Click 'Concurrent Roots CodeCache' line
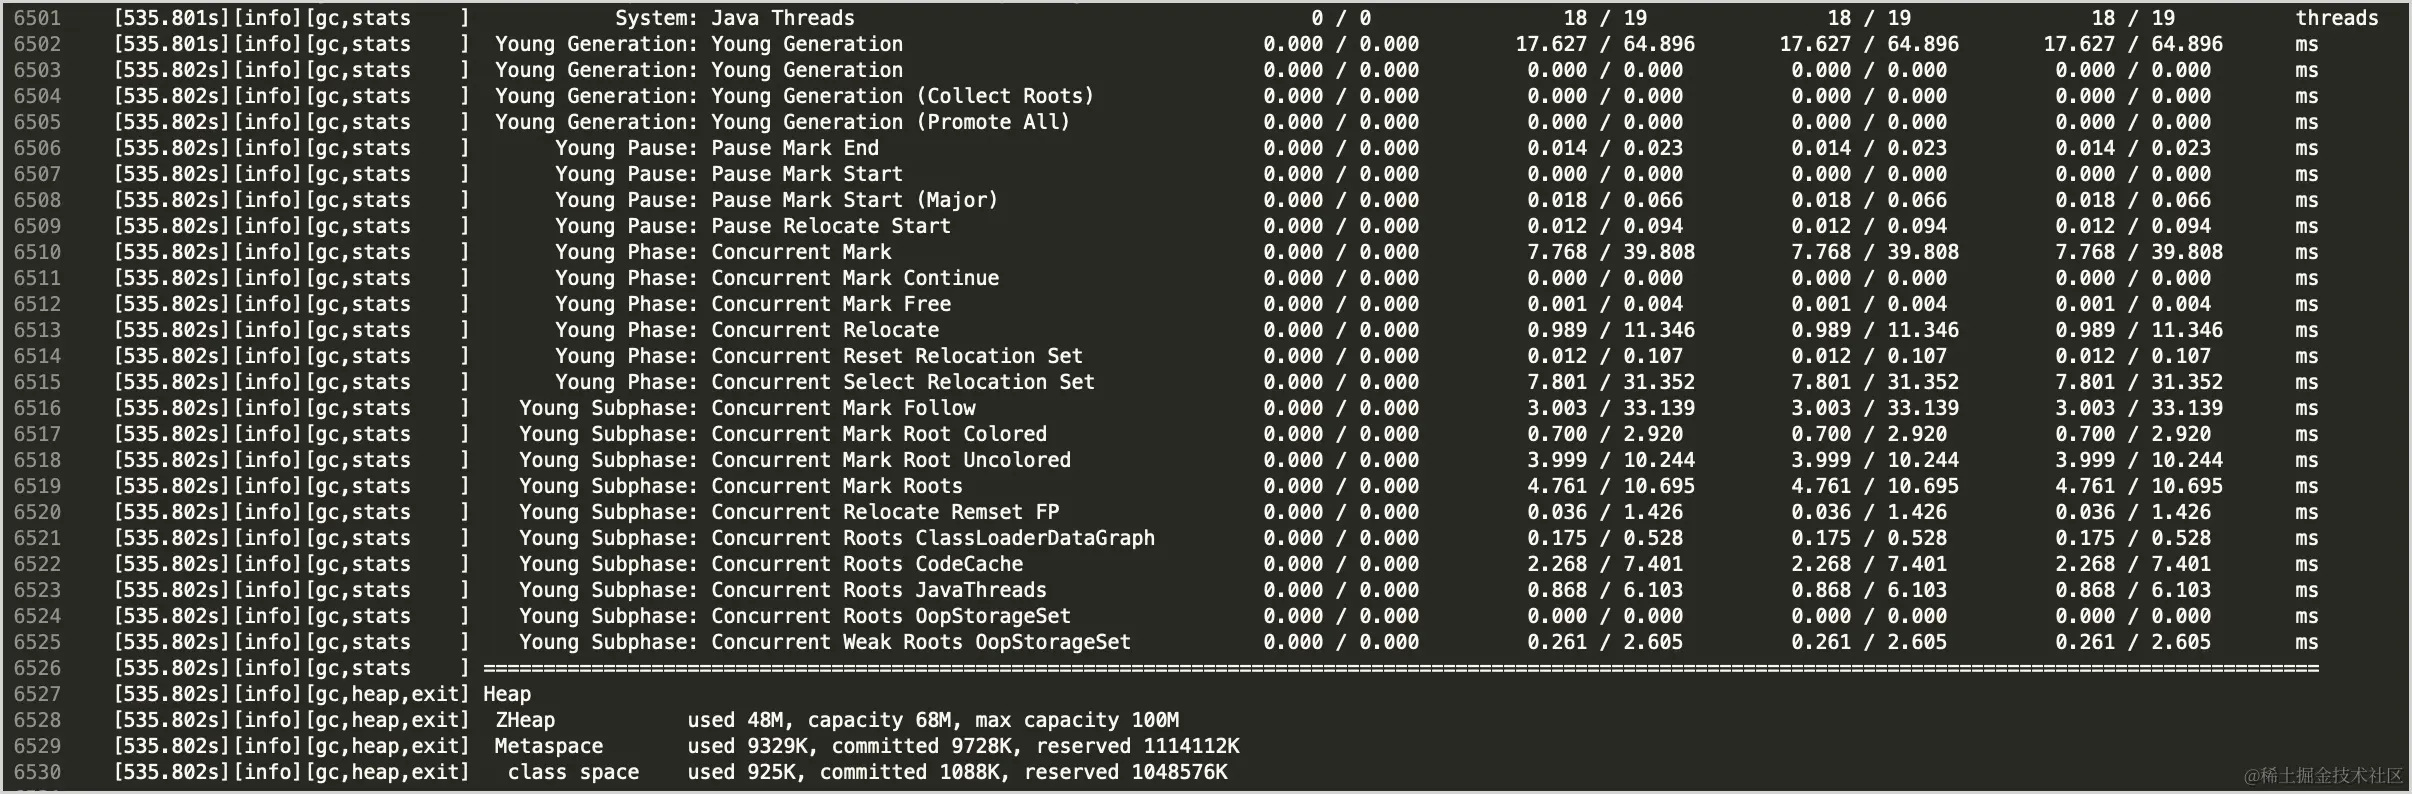 (867, 564)
